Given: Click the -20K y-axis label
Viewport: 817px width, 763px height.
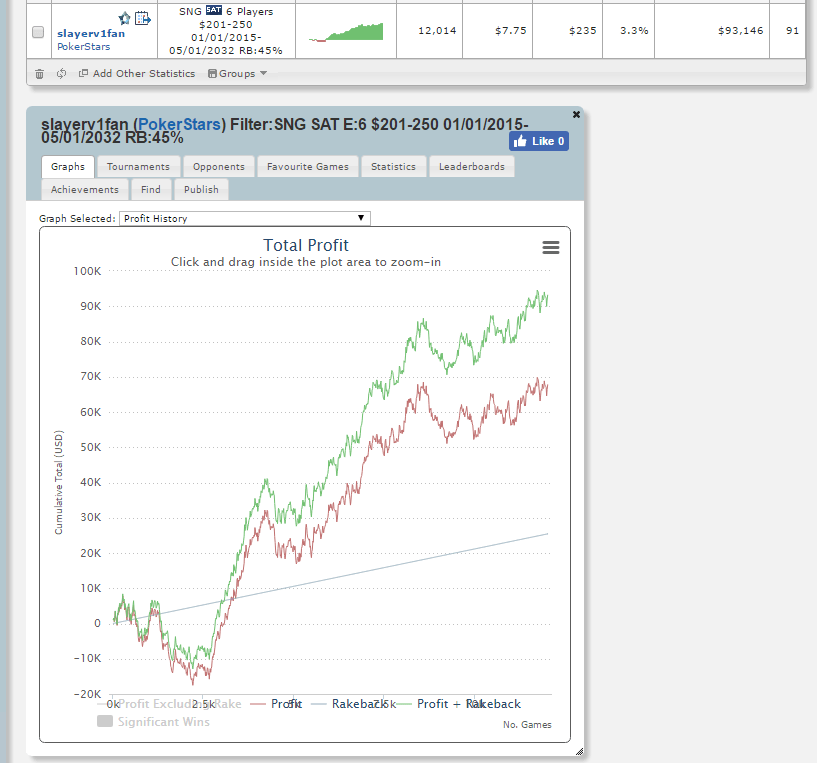Looking at the screenshot, I should click(x=88, y=694).
